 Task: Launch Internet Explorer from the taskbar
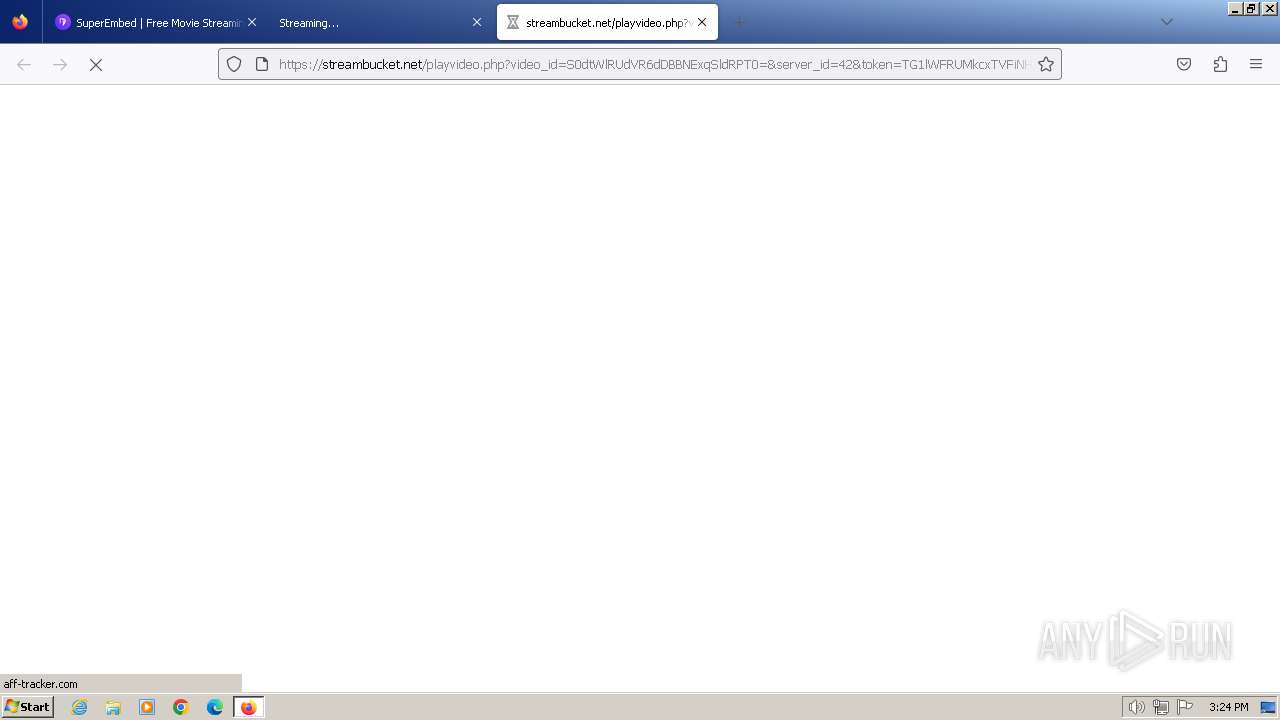[x=80, y=707]
